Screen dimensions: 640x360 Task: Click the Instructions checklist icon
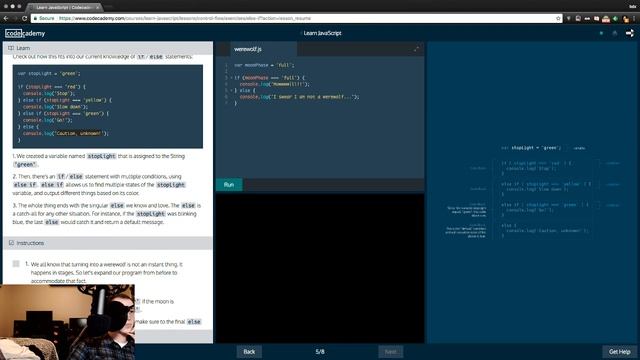click(11, 243)
